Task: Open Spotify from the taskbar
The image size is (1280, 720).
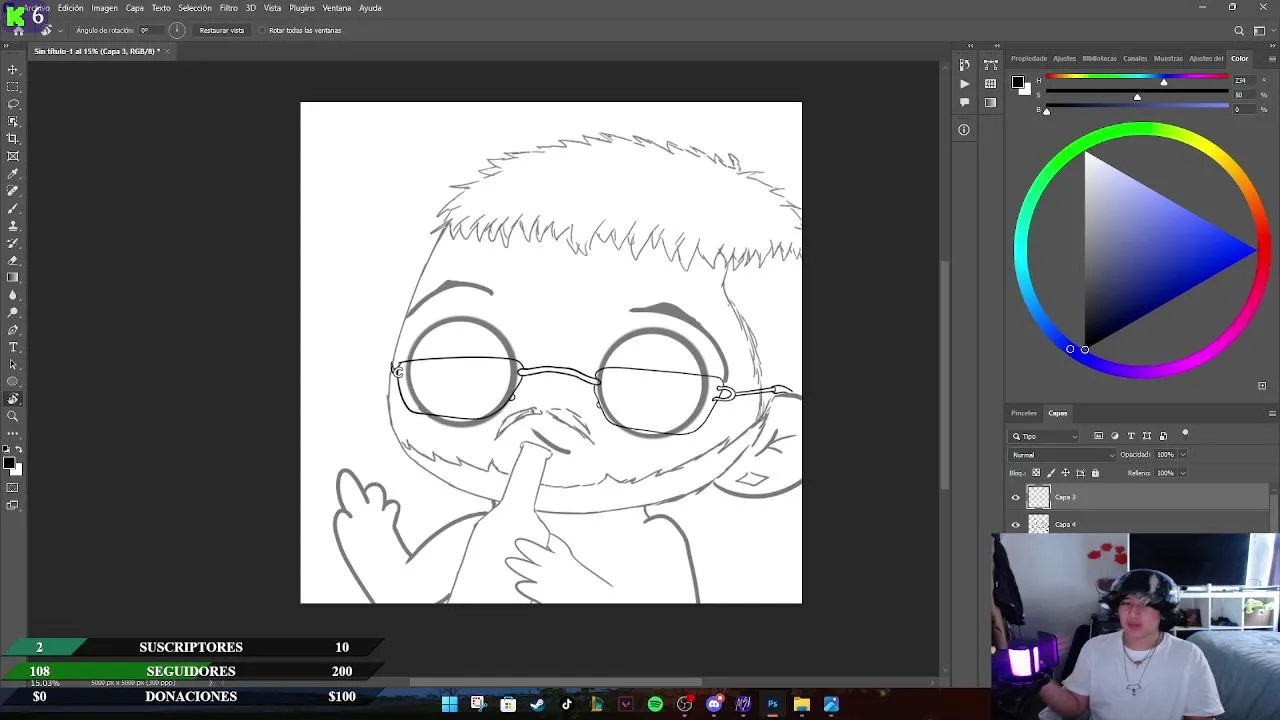Action: pyautogui.click(x=655, y=704)
